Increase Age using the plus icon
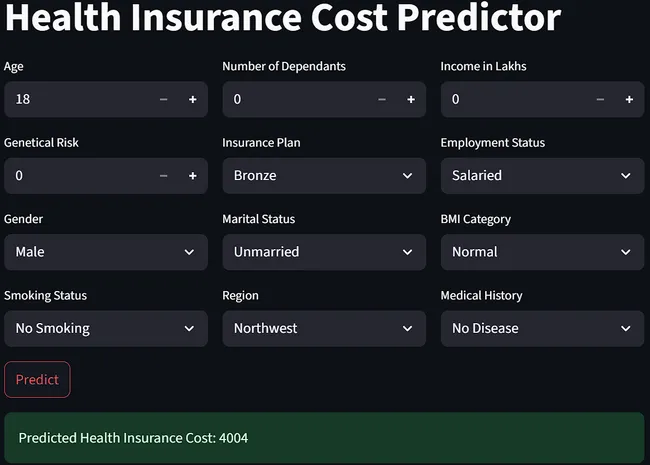 click(193, 99)
